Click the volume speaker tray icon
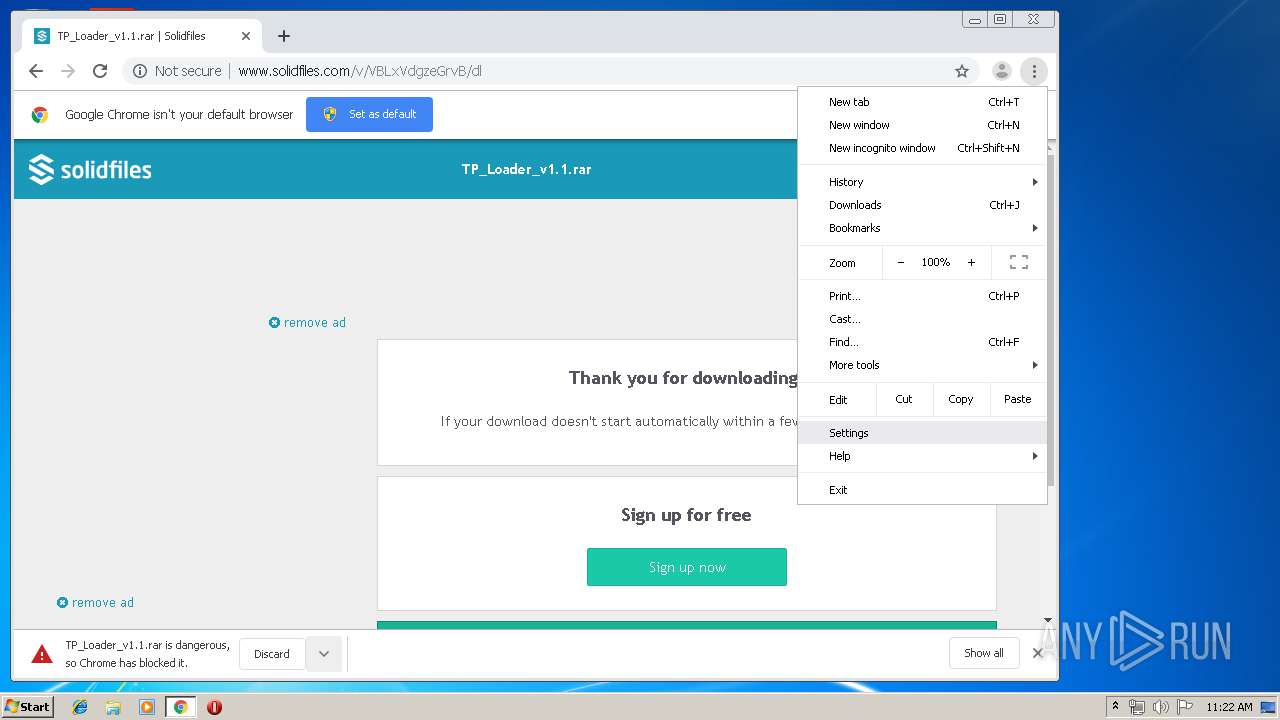Viewport: 1280px width, 720px height. pos(1161,707)
